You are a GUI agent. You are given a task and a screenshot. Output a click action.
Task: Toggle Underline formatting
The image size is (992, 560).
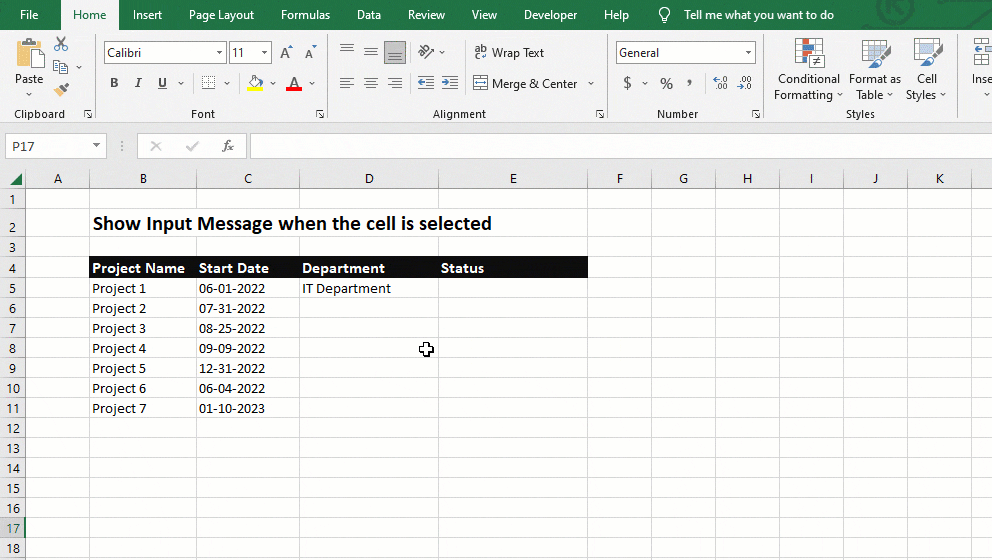[x=162, y=83]
